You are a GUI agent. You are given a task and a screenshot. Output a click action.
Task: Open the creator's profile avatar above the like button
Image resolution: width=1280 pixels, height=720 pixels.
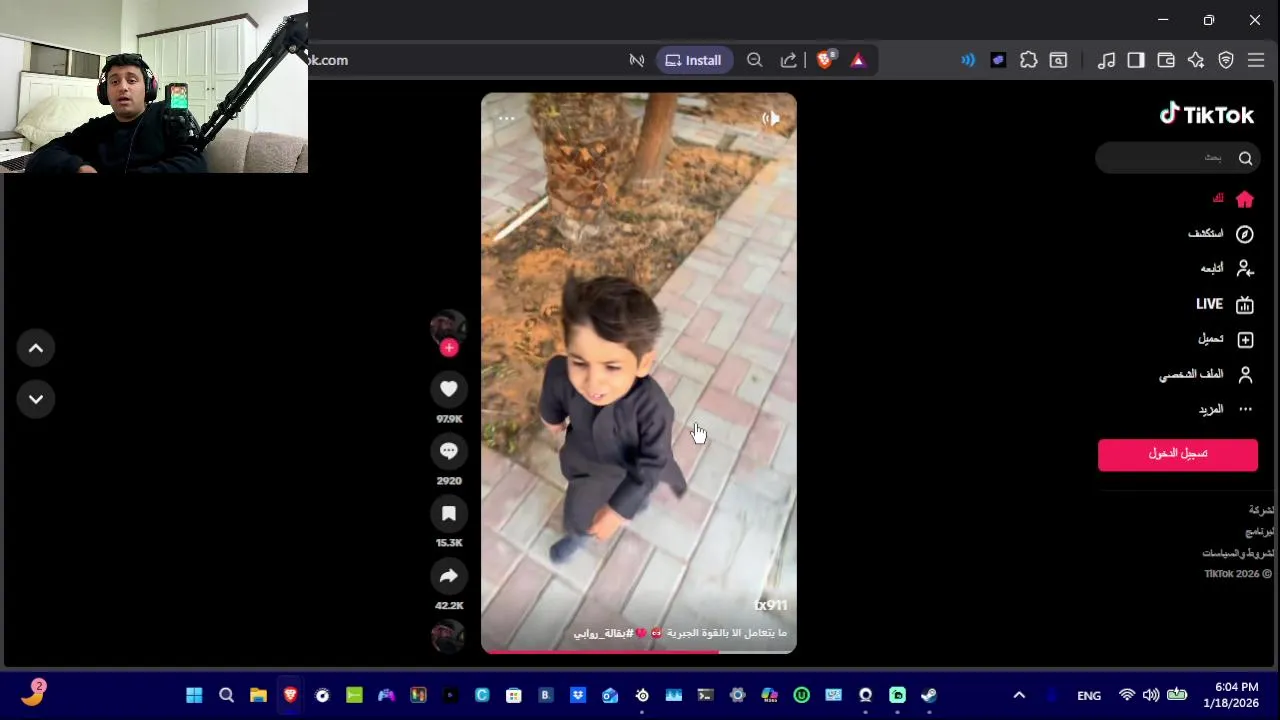click(448, 327)
